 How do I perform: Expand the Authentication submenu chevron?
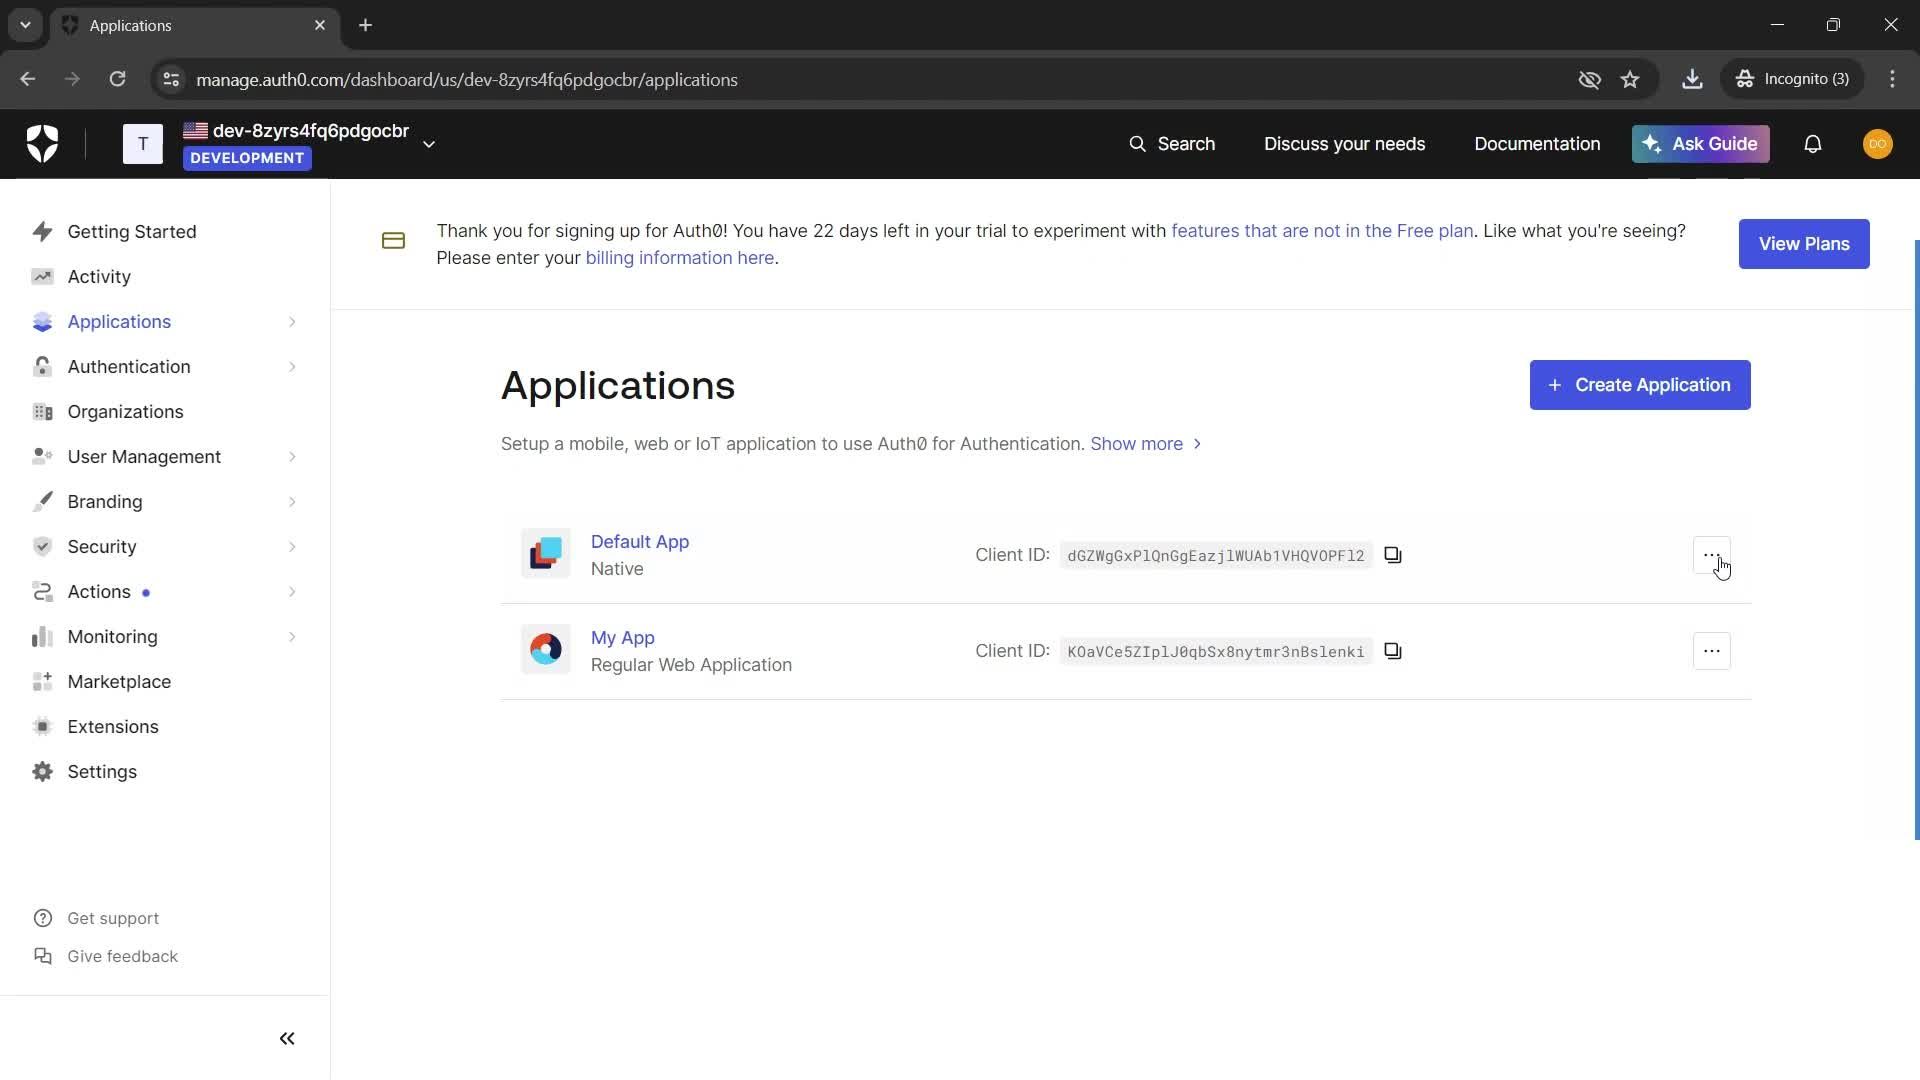292,367
